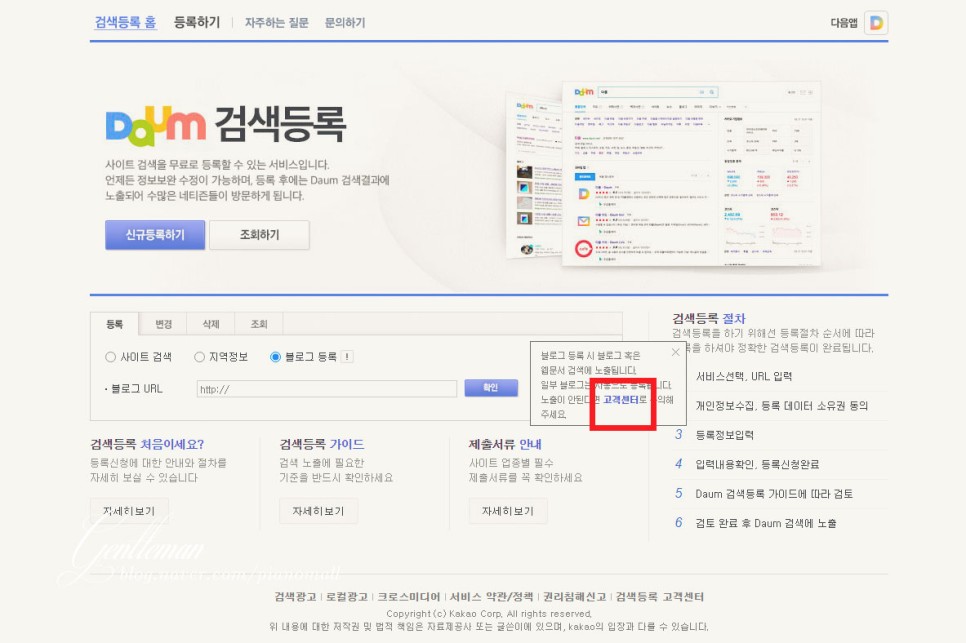This screenshot has width=966, height=643.
Task: Click step 4 입력내용확인, 등록신청완료 text
Action: click(757, 464)
